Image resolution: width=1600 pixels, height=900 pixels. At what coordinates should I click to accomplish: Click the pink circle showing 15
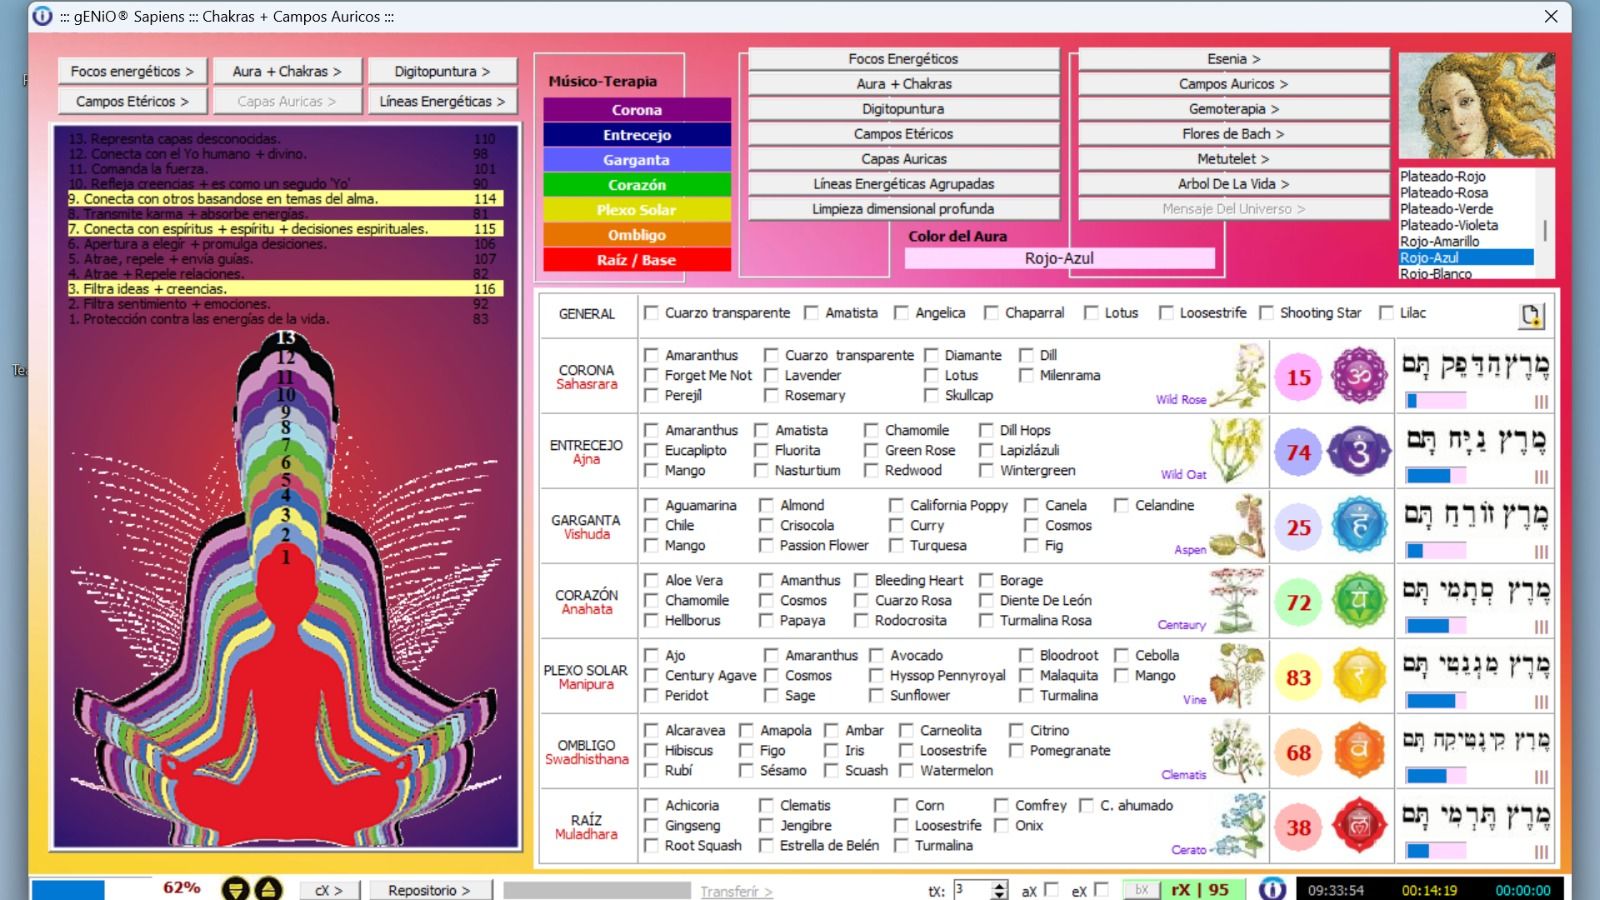pyautogui.click(x=1298, y=377)
